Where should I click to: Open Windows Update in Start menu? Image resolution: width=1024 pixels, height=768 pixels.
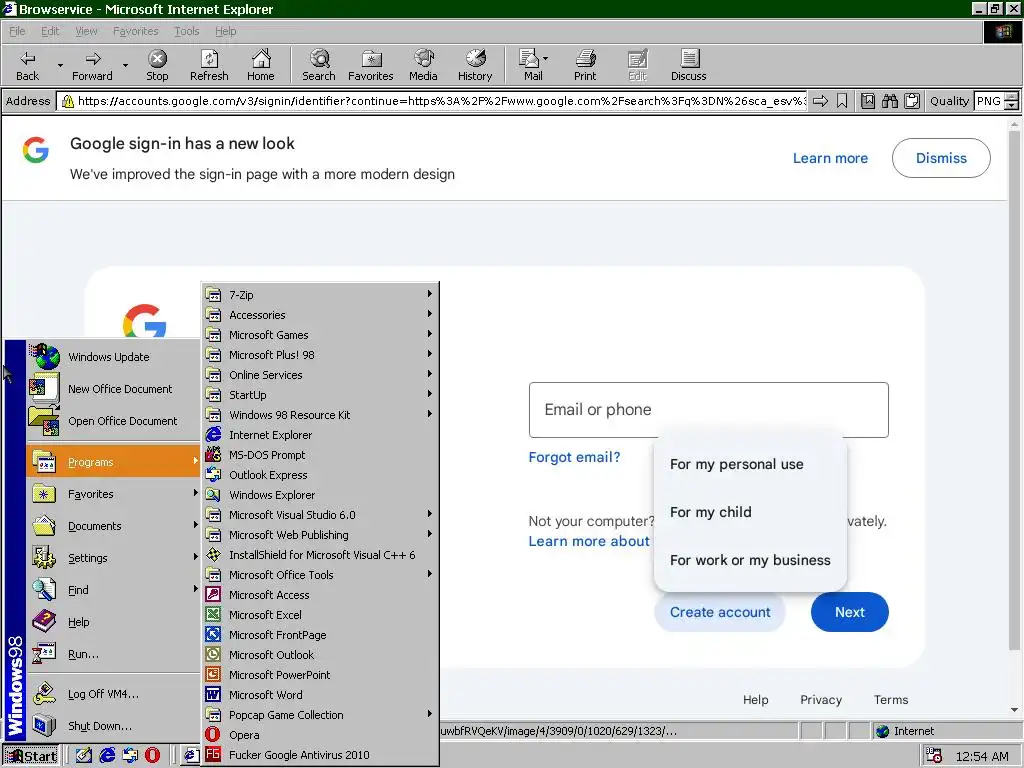pyautogui.click(x=113, y=357)
